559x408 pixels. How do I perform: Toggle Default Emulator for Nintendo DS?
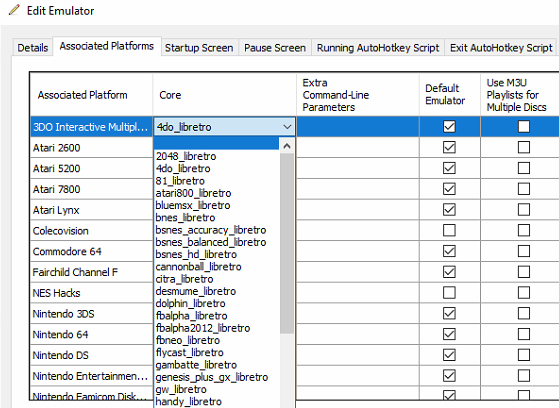pyautogui.click(x=449, y=355)
